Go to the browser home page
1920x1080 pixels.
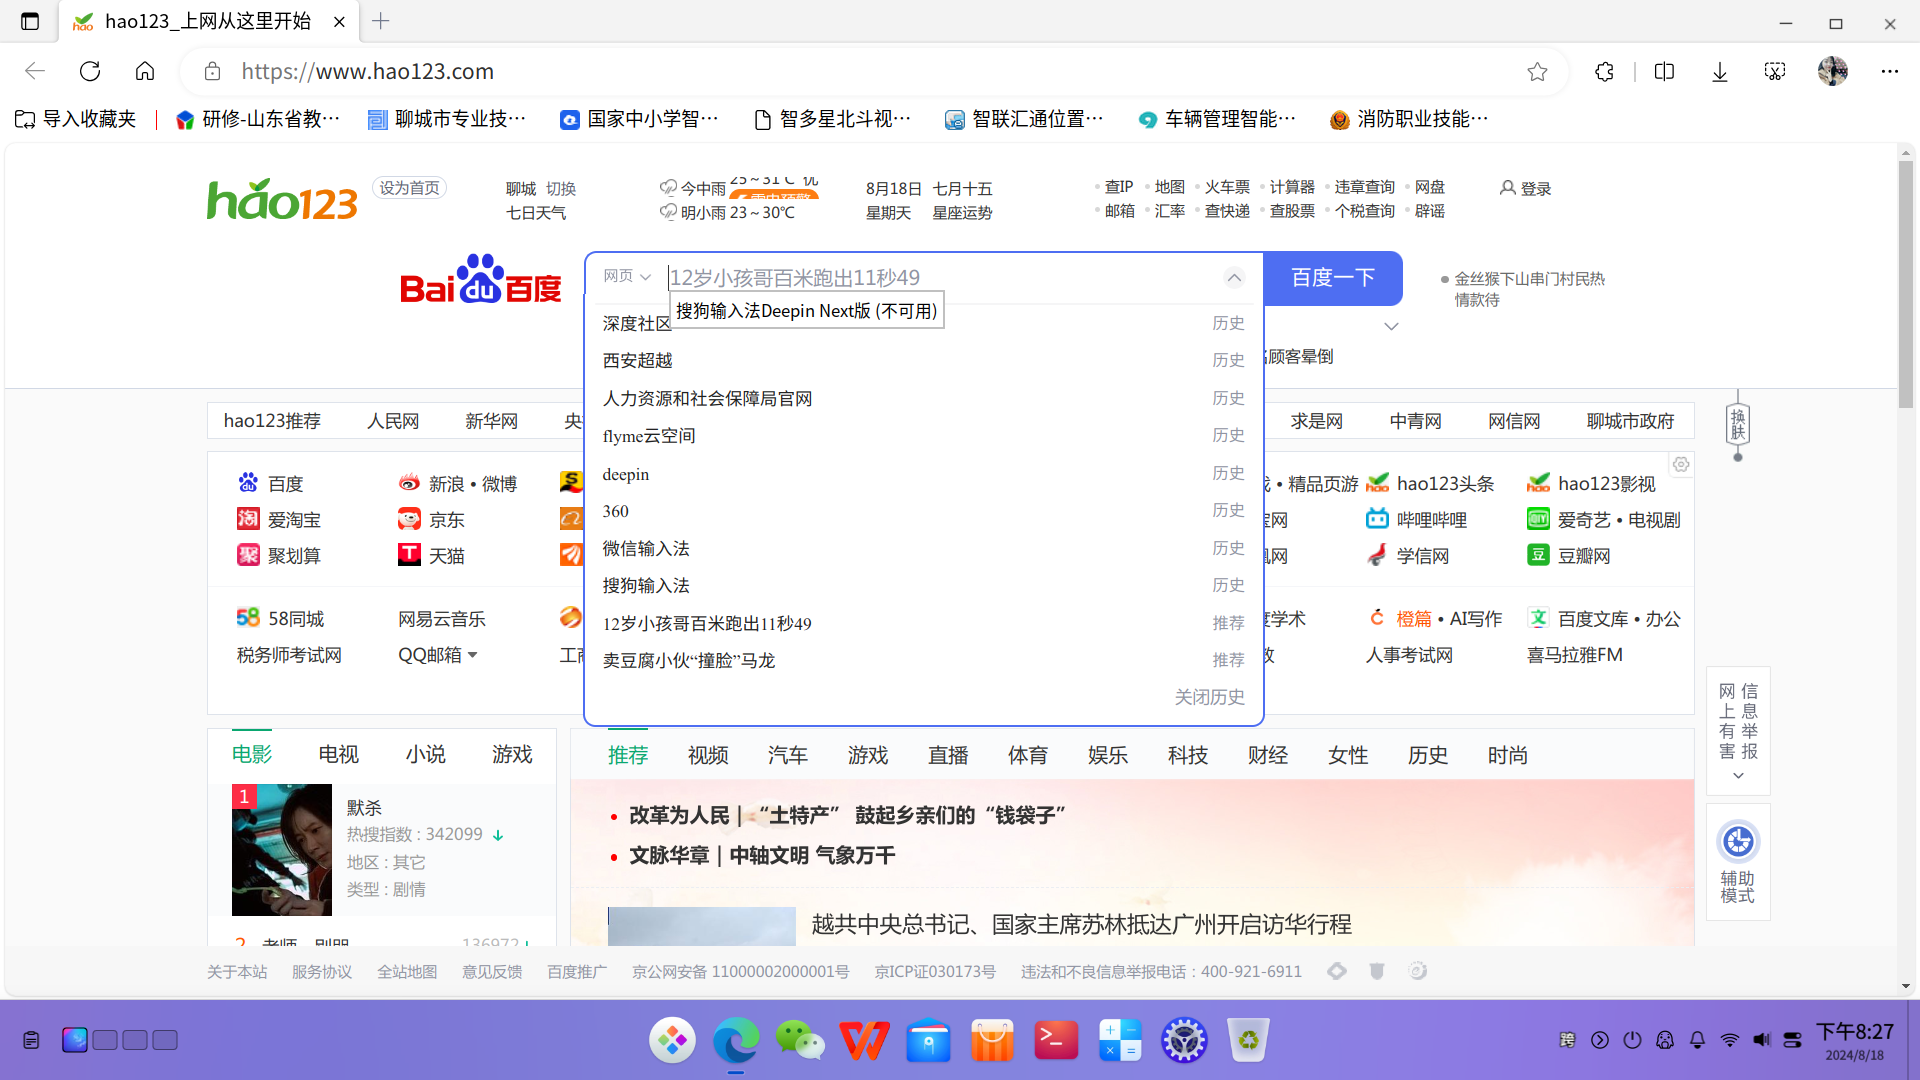point(145,71)
